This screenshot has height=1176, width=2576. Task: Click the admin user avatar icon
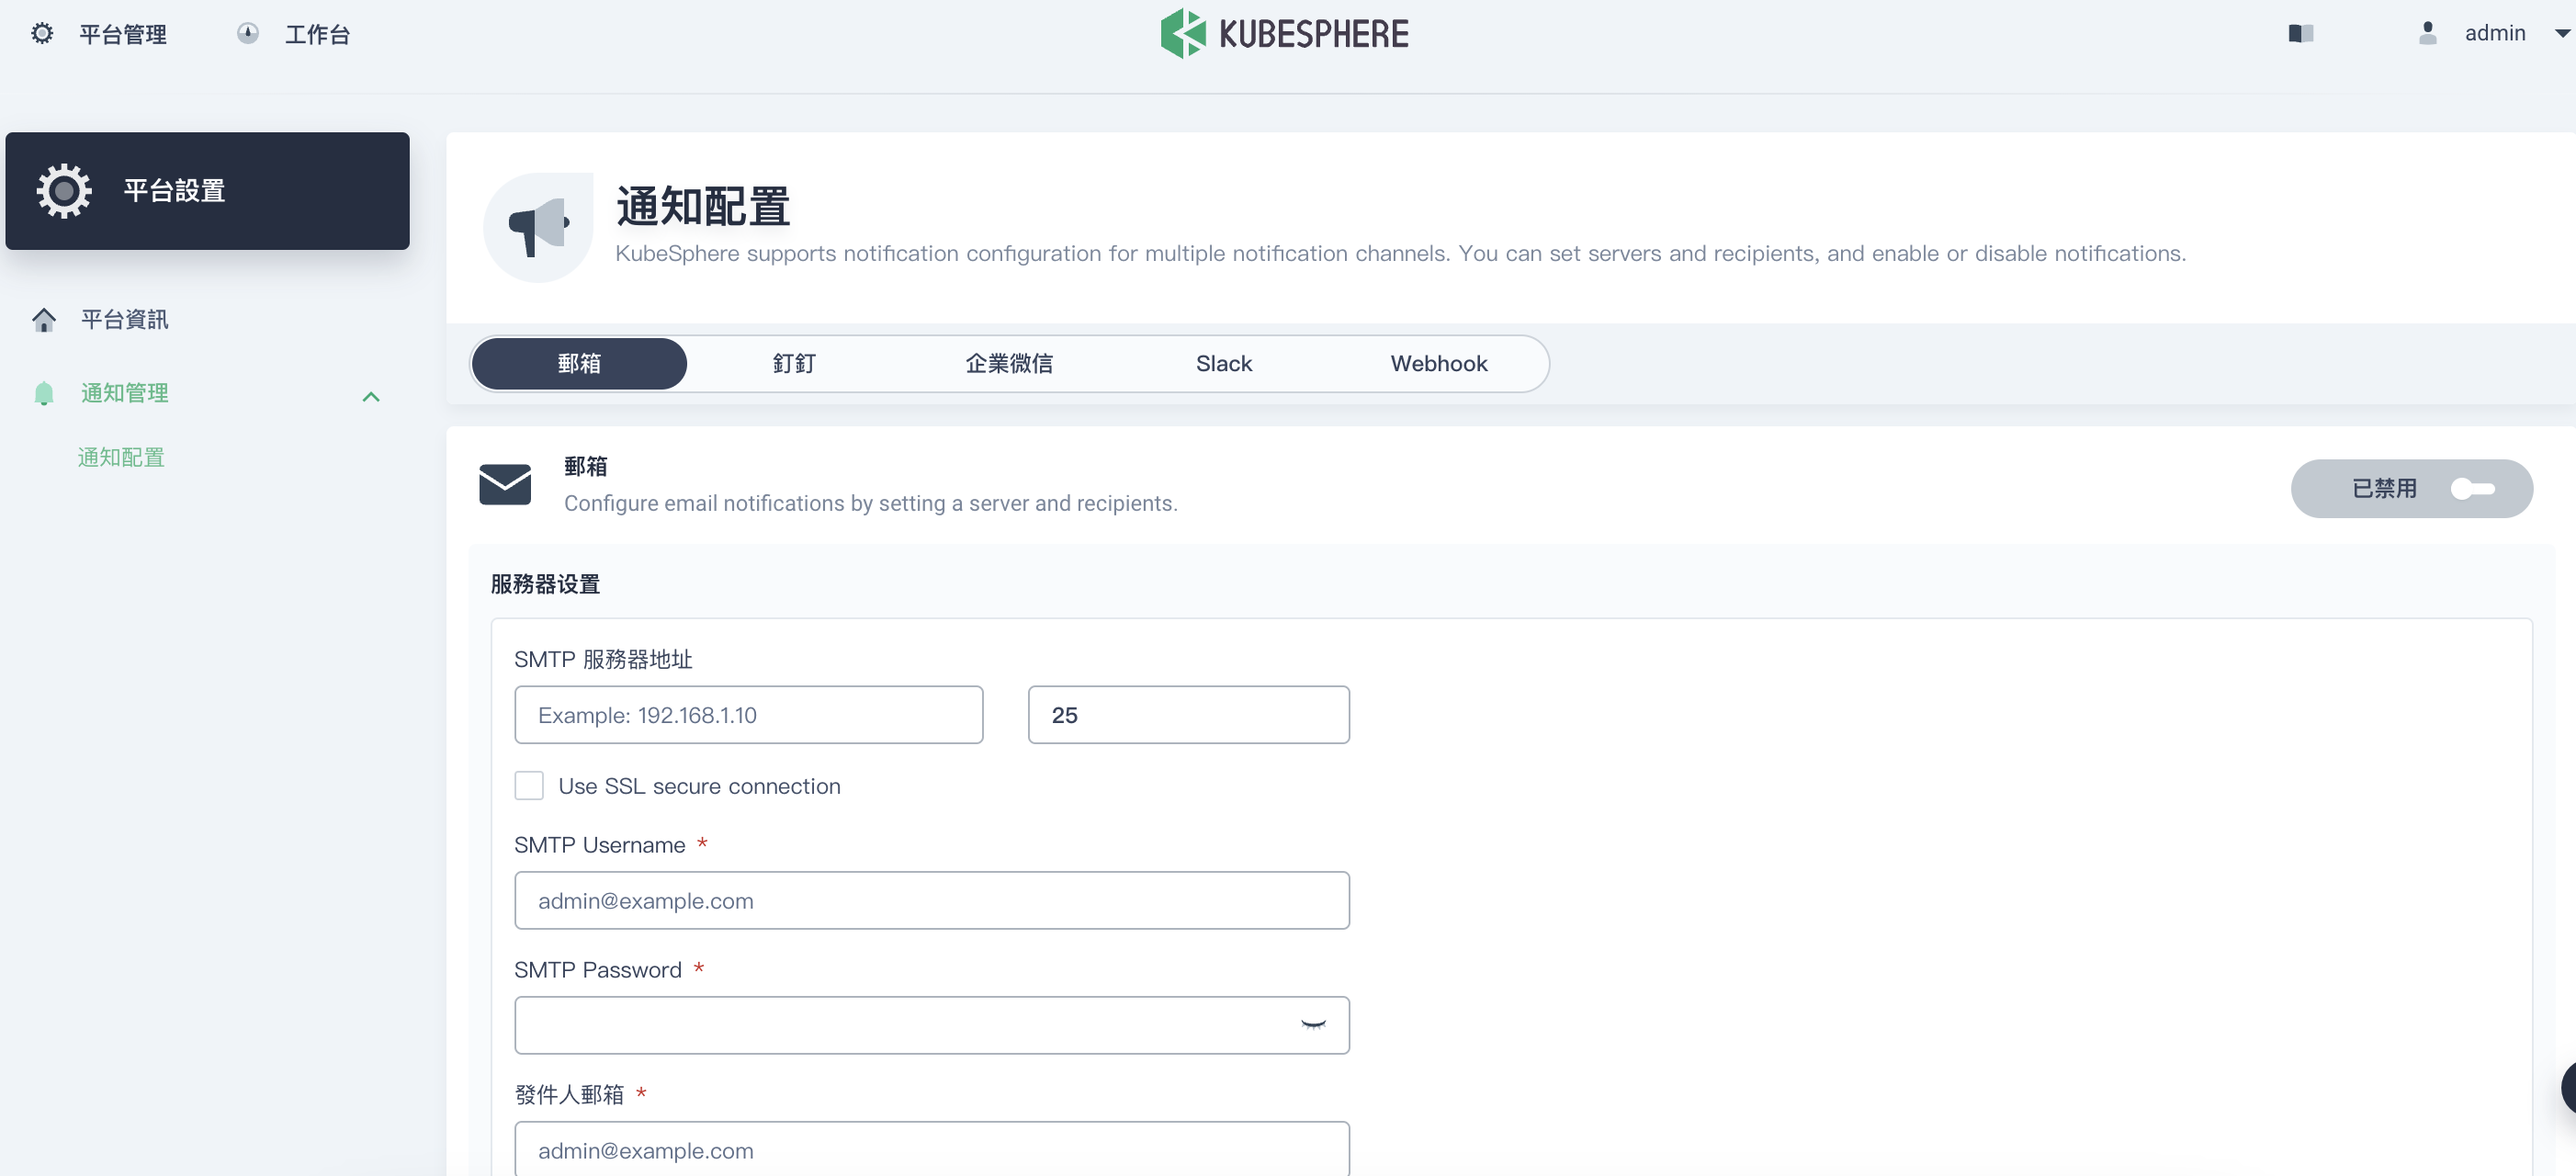point(2427,34)
